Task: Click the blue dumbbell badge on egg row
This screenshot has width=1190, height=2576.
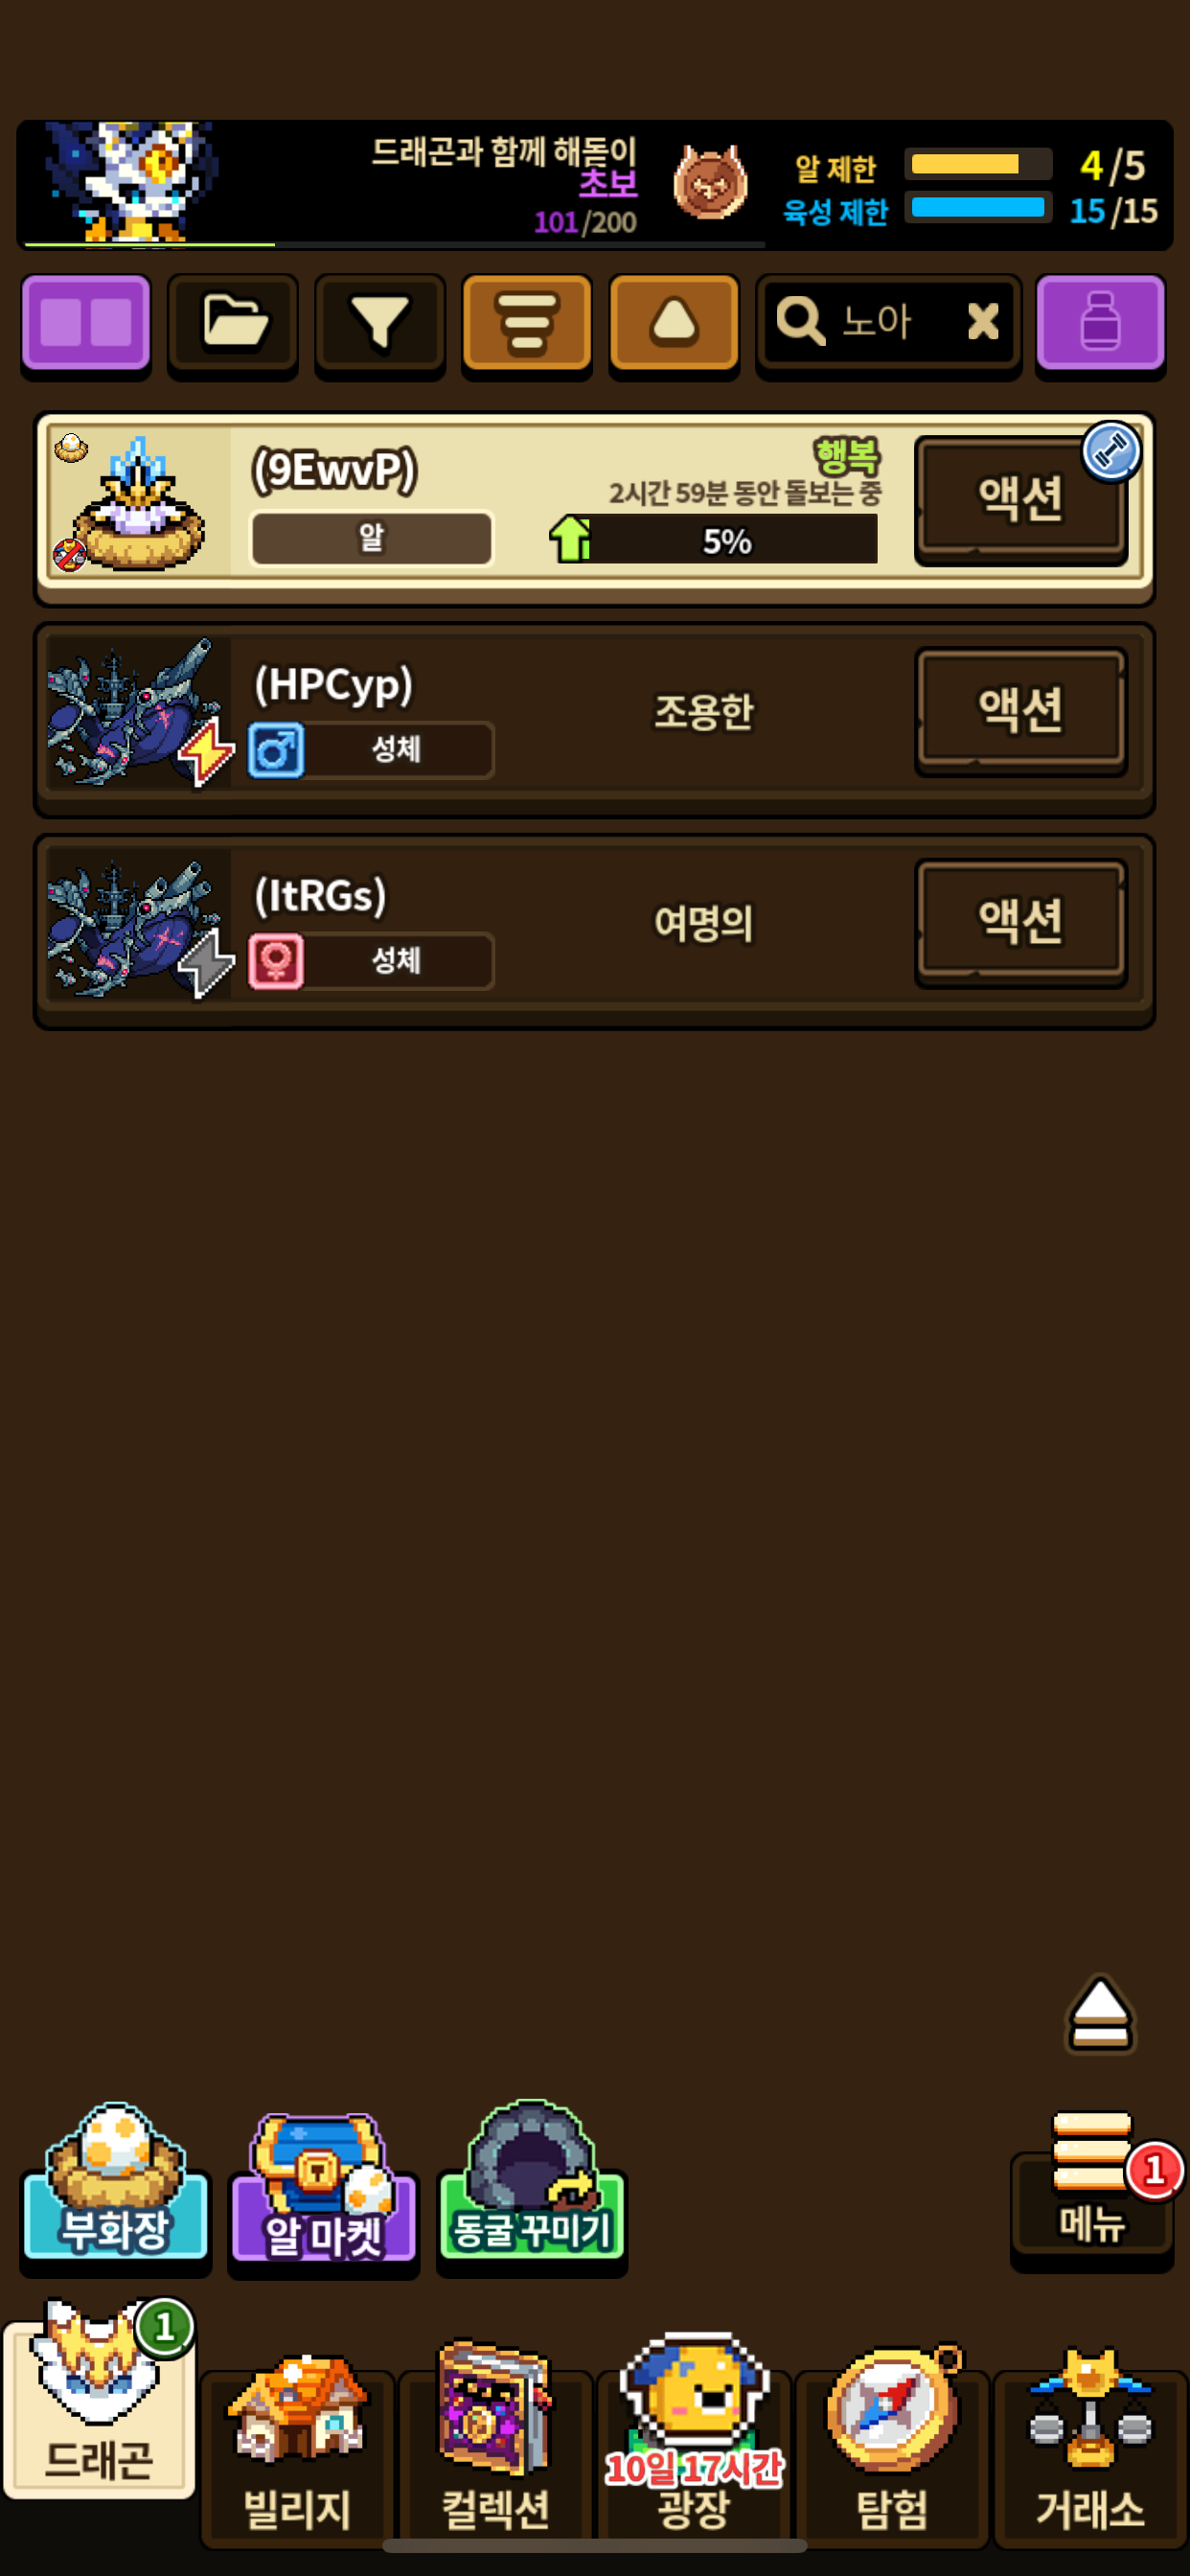Action: tap(1111, 452)
